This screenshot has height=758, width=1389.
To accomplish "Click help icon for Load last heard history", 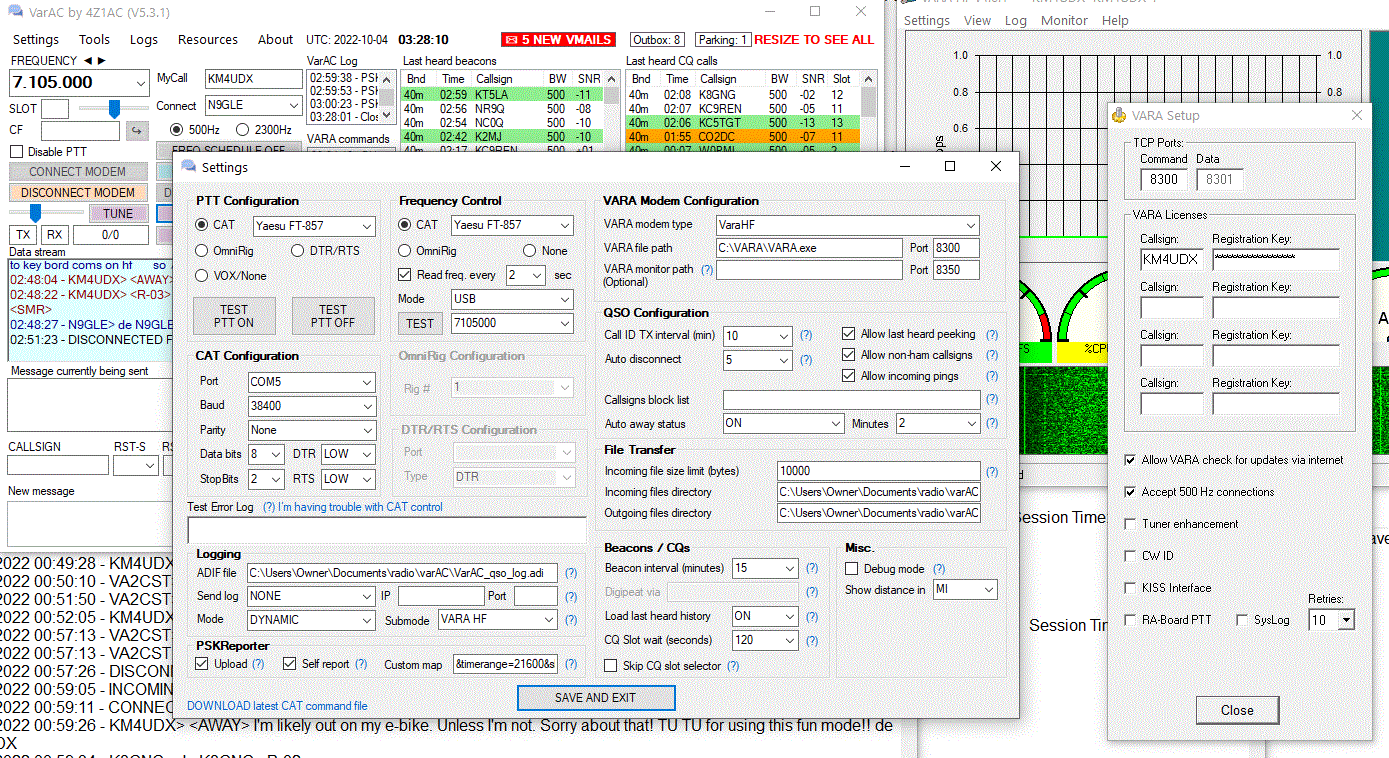I will point(813,616).
